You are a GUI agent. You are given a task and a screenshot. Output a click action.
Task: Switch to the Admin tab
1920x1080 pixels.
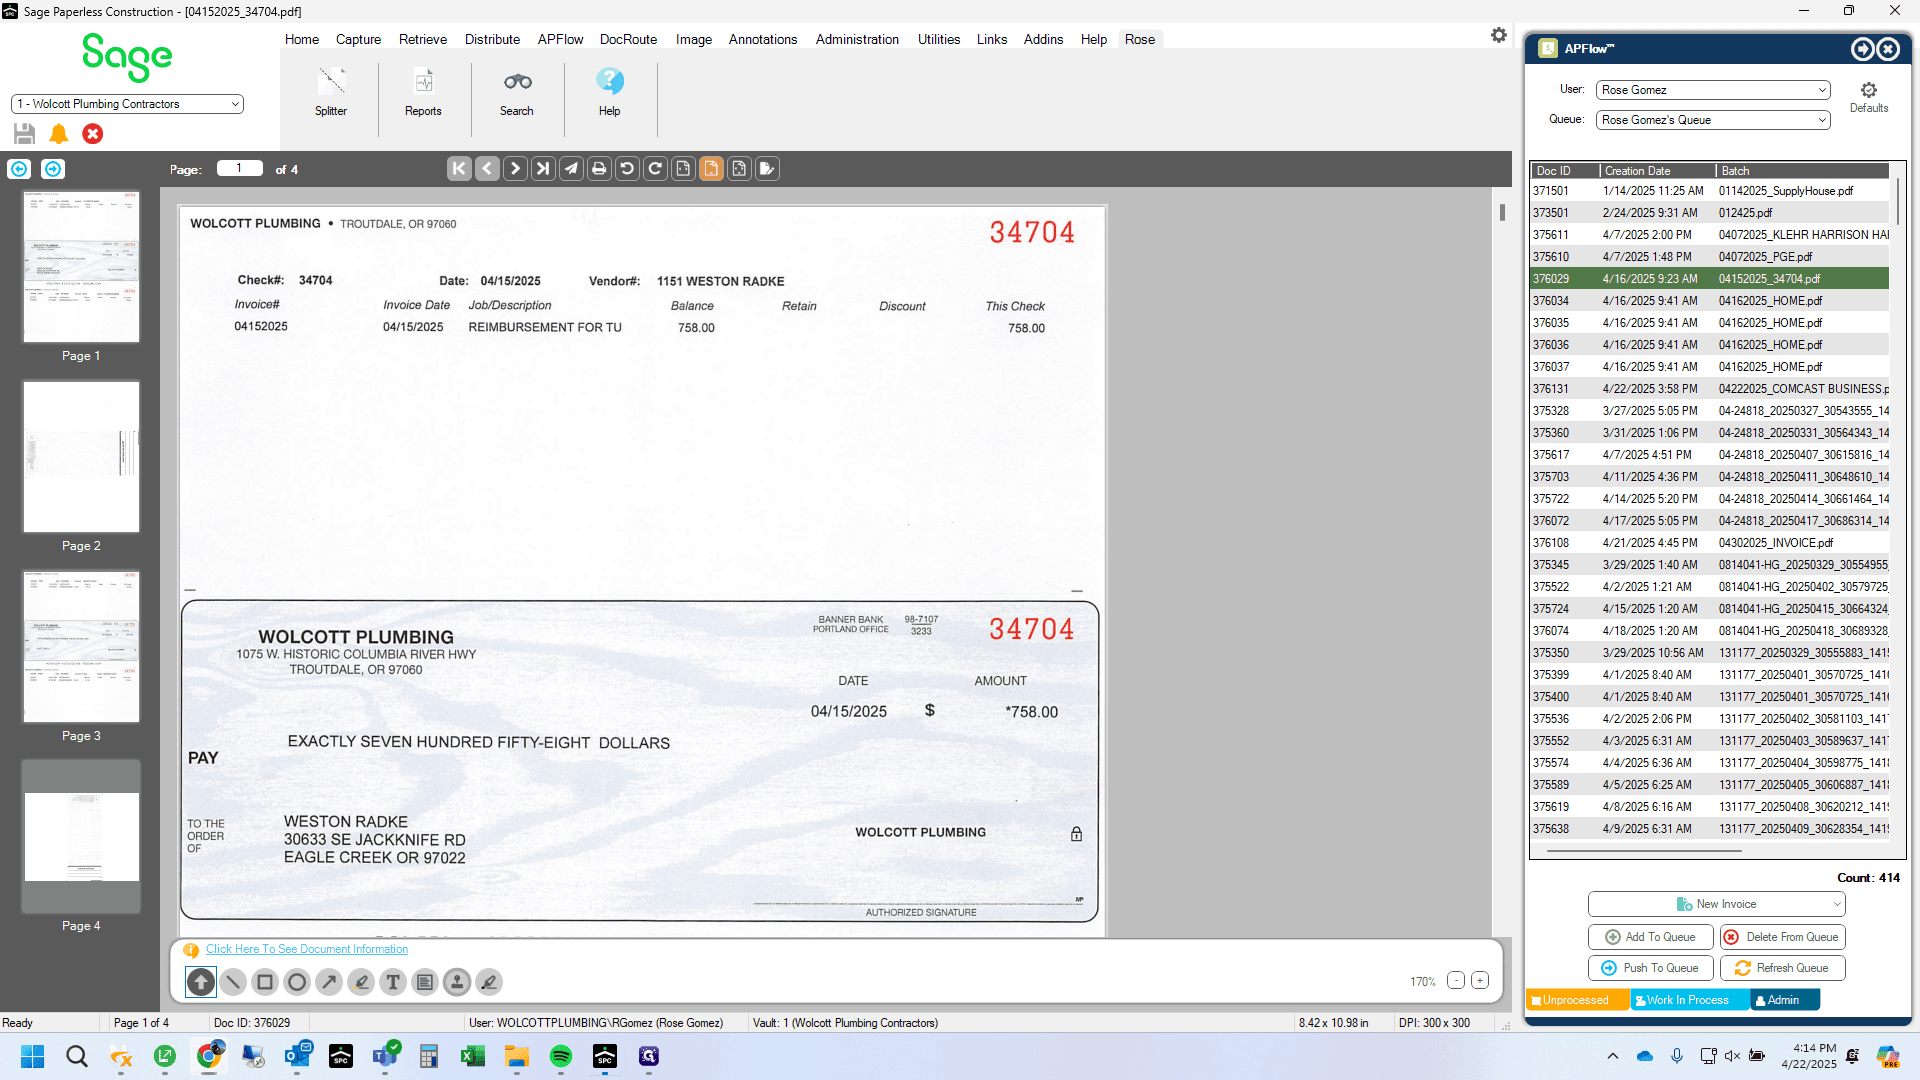click(1784, 1000)
